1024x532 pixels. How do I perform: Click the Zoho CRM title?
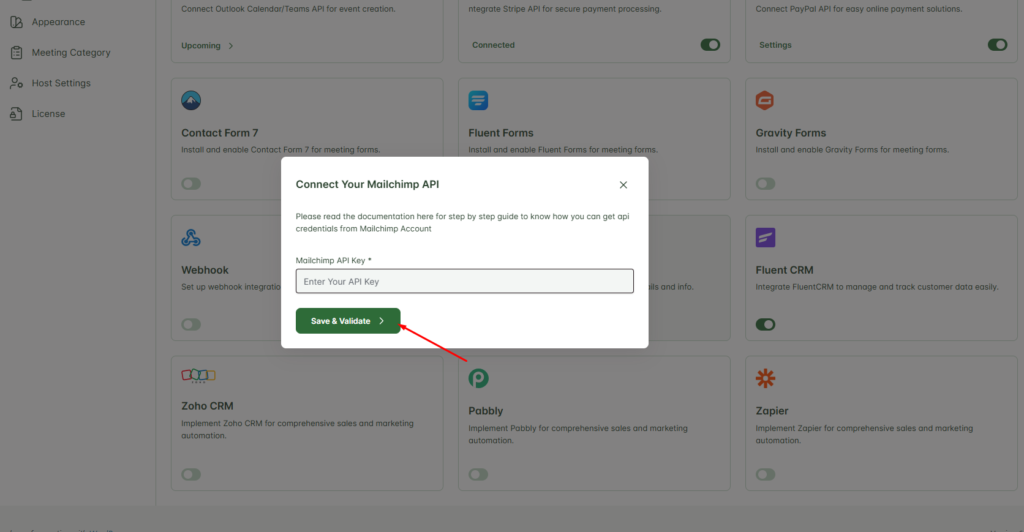click(207, 406)
